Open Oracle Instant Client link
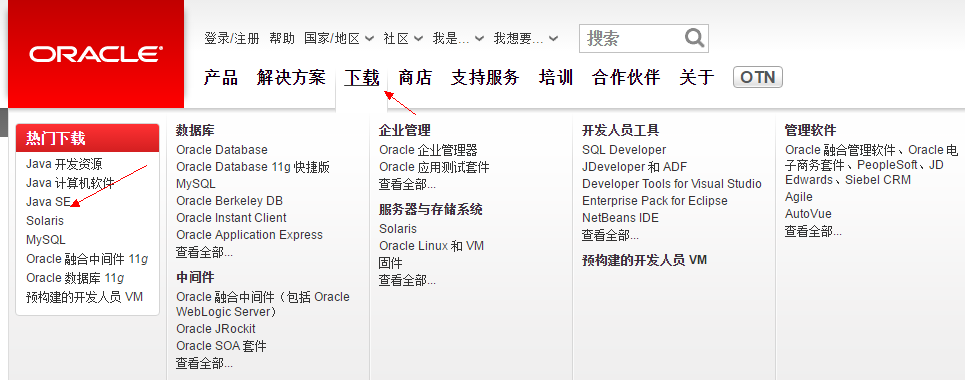 coord(231,217)
